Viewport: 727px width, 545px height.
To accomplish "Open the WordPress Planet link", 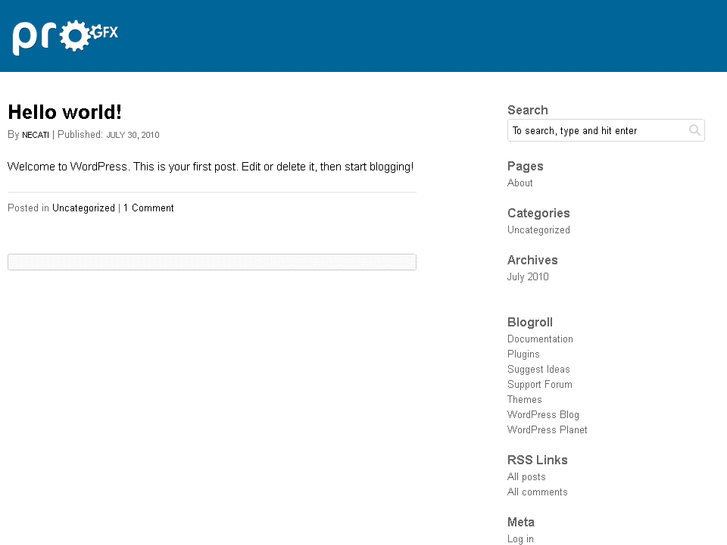I will click(x=547, y=430).
